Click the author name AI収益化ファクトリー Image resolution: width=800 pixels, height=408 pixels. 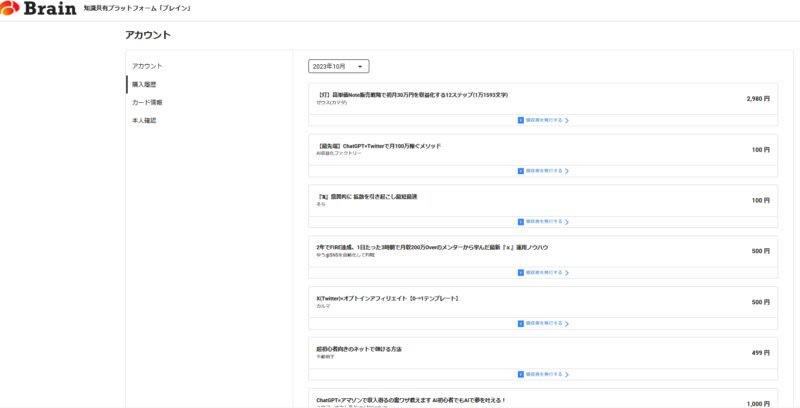[339, 154]
